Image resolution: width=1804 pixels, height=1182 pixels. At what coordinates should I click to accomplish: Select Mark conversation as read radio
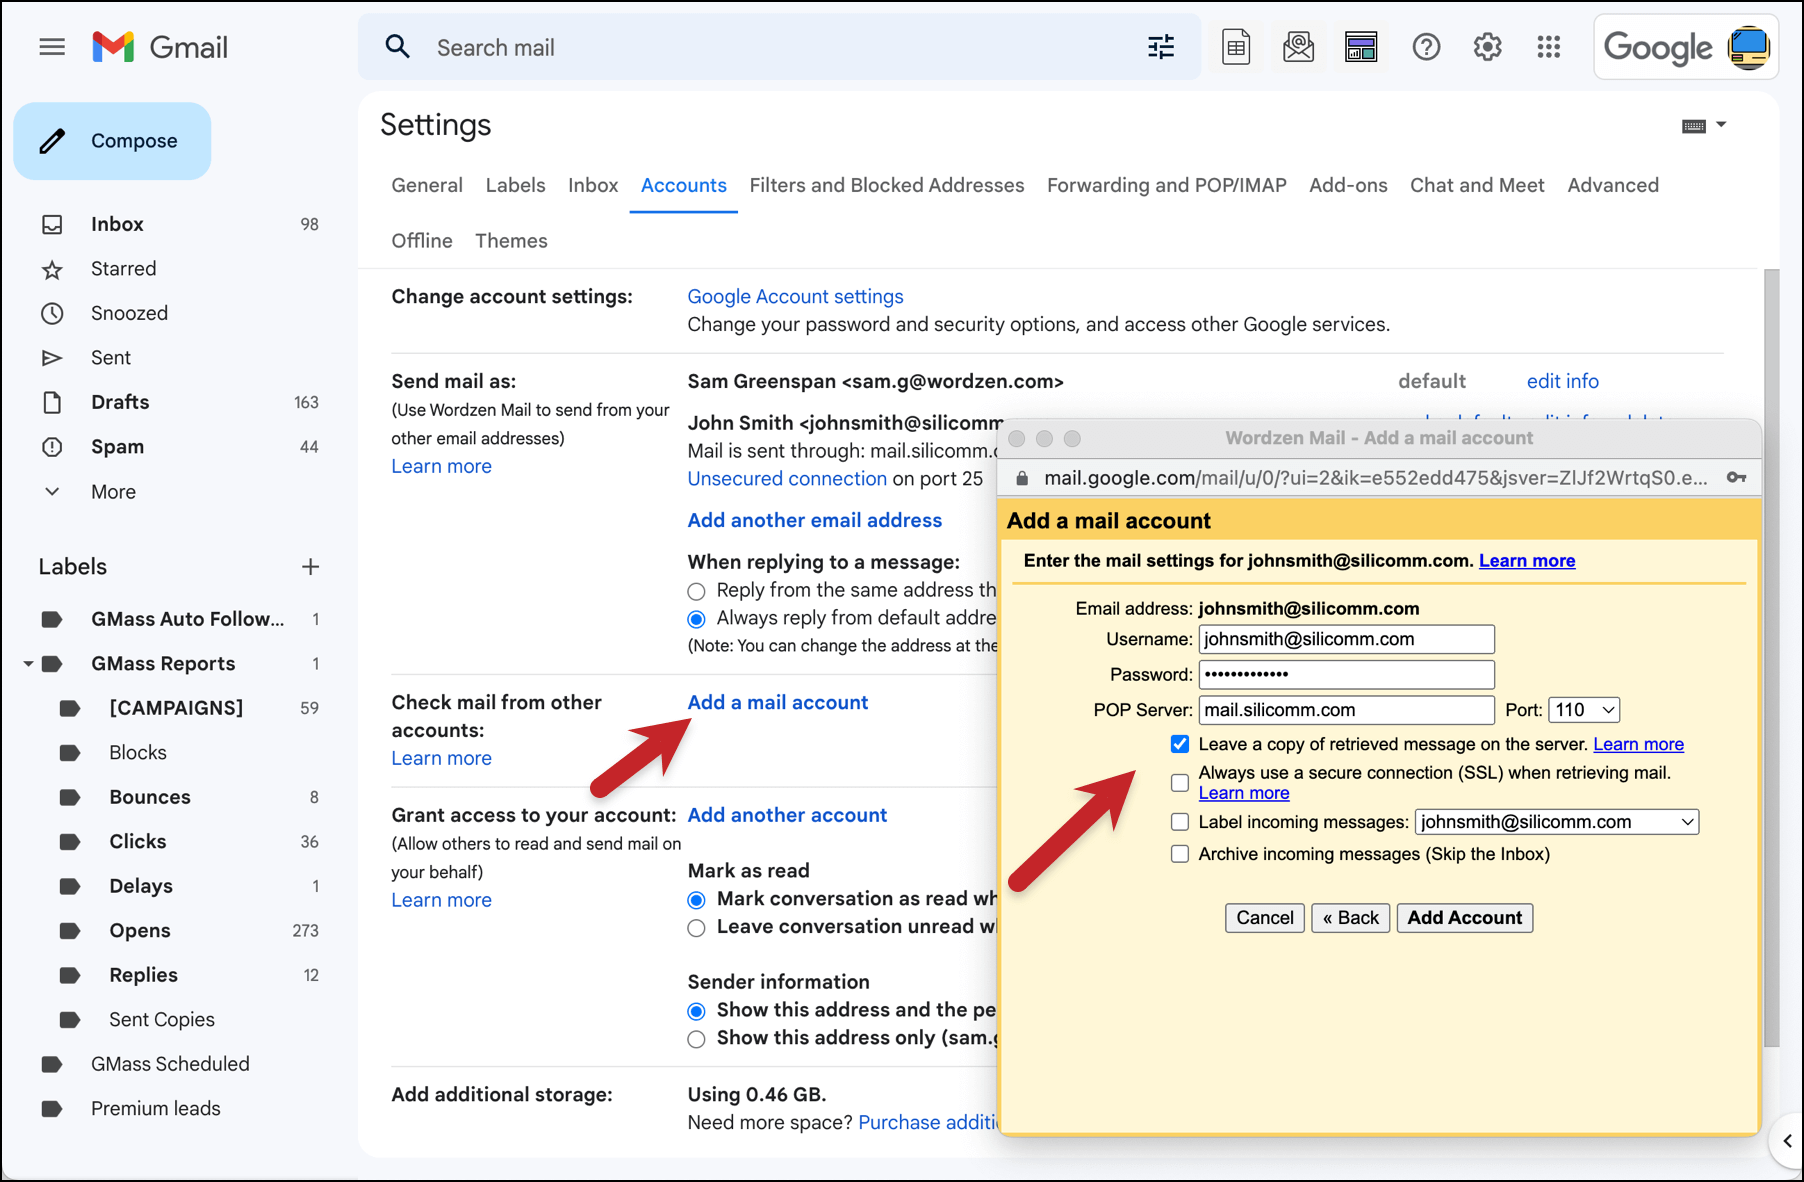click(x=696, y=900)
